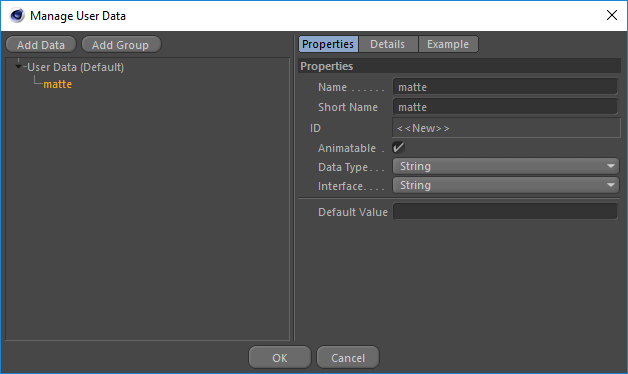628x374 pixels.
Task: Open the Example tab
Action: point(448,44)
